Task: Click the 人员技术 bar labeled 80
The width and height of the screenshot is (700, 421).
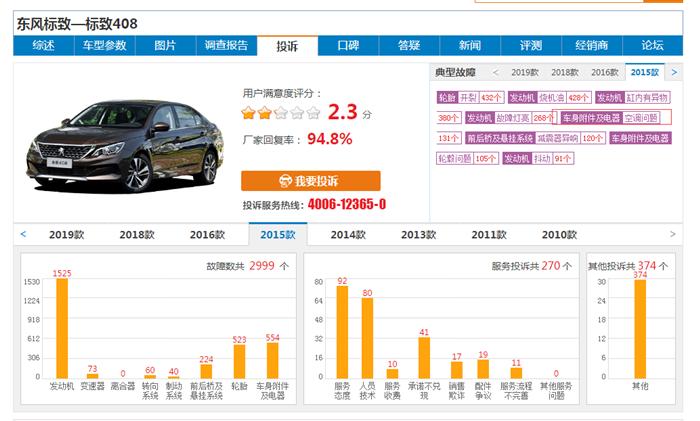Action: [367, 338]
